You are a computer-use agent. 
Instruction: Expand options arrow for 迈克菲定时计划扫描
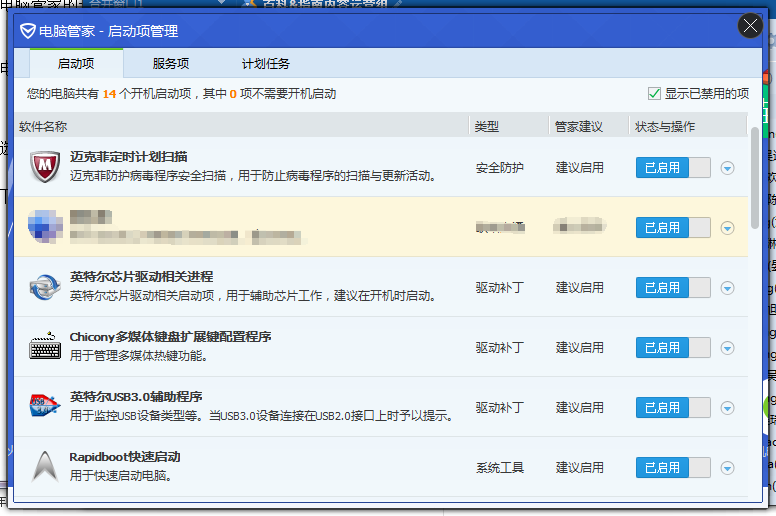727,168
